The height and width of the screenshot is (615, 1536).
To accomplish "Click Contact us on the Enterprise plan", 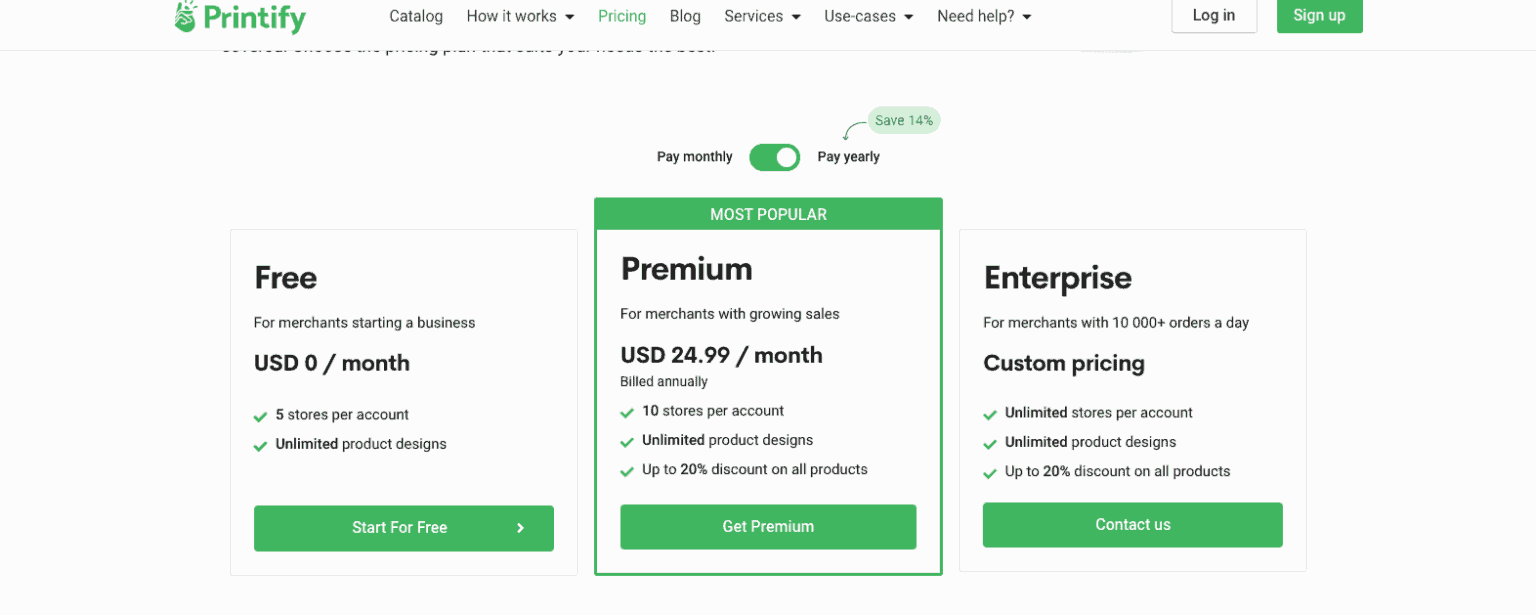I will pyautogui.click(x=1132, y=524).
